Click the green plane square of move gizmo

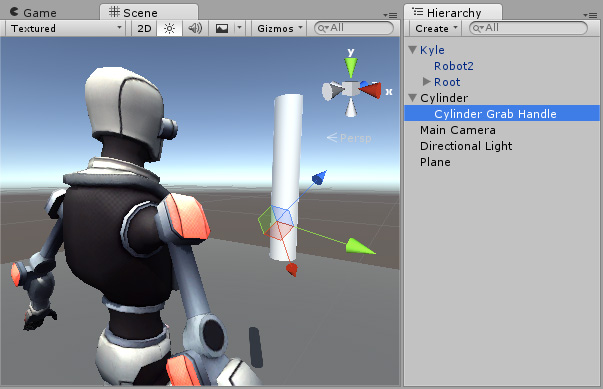click(266, 221)
